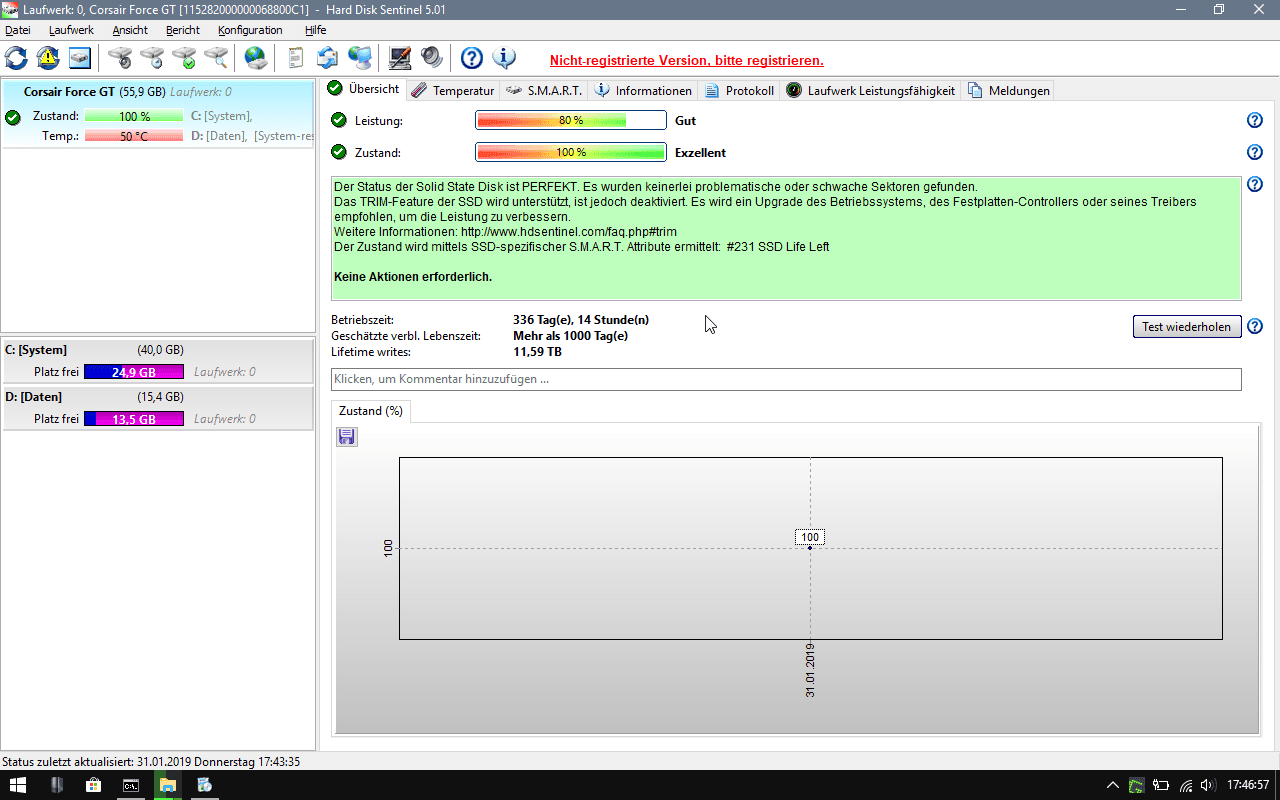This screenshot has height=800, width=1280.
Task: Click the status bar last updated text
Action: click(x=151, y=762)
